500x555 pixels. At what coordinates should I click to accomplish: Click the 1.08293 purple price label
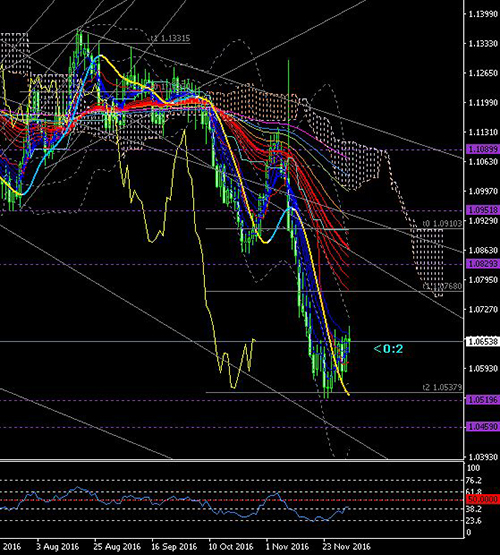coord(483,264)
